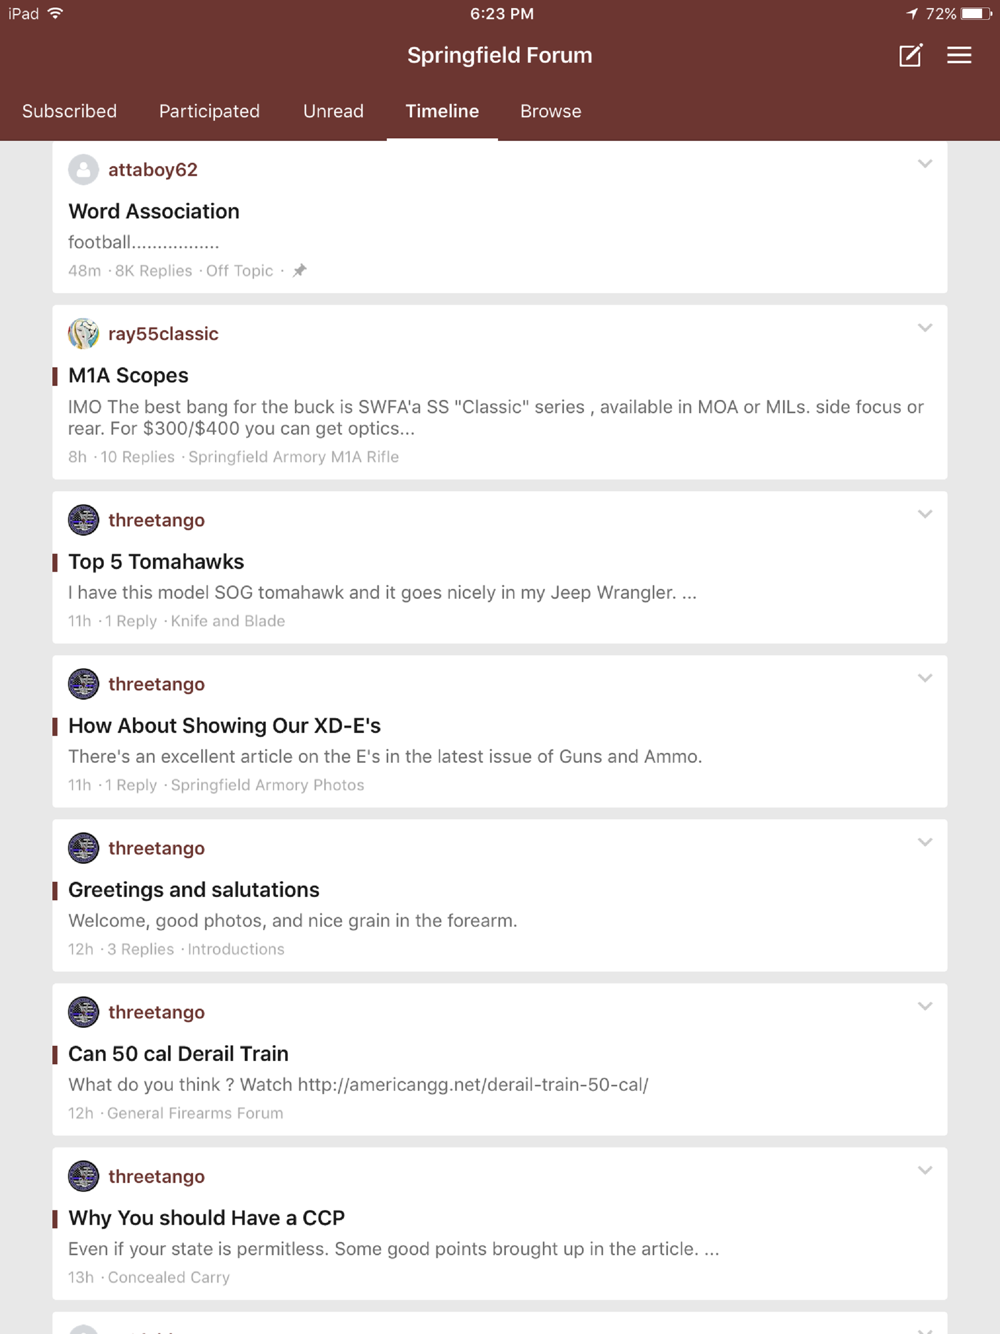Tap the Why You should Have a CCP post preview text

click(x=393, y=1249)
